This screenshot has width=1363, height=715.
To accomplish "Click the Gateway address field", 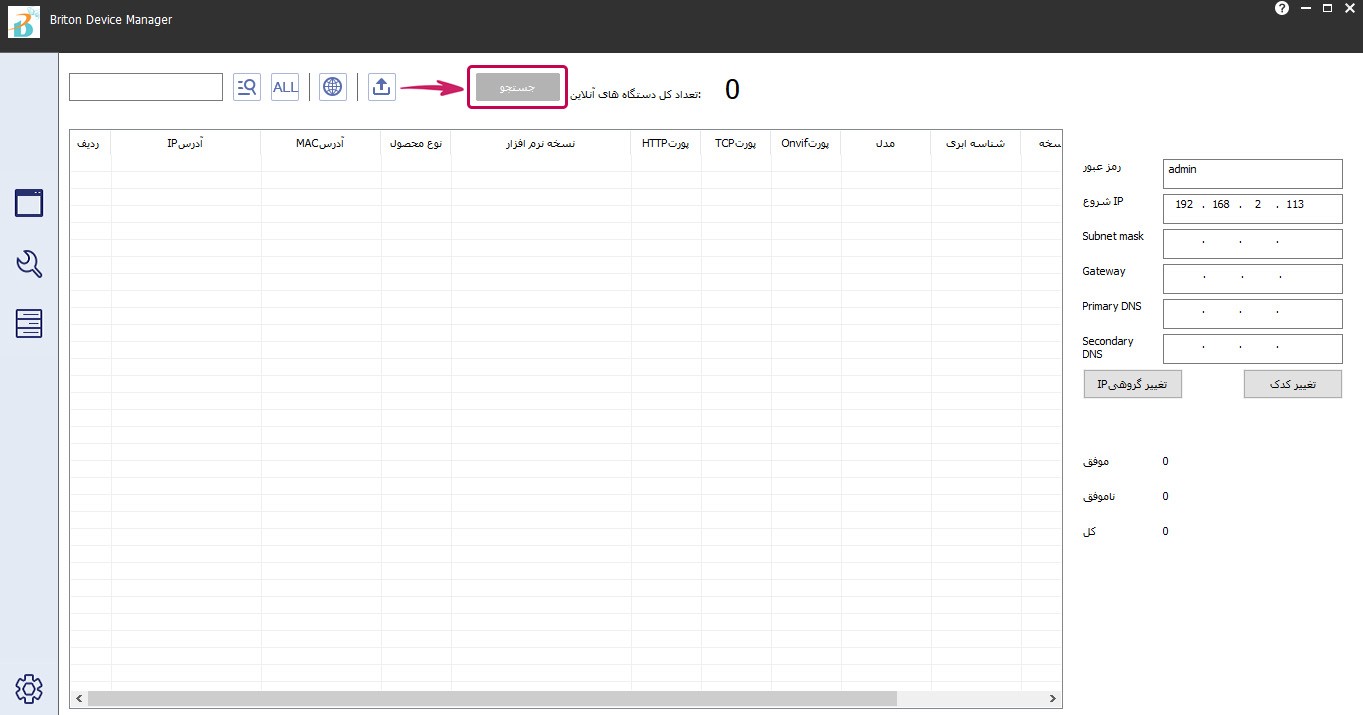I will click(1252, 278).
